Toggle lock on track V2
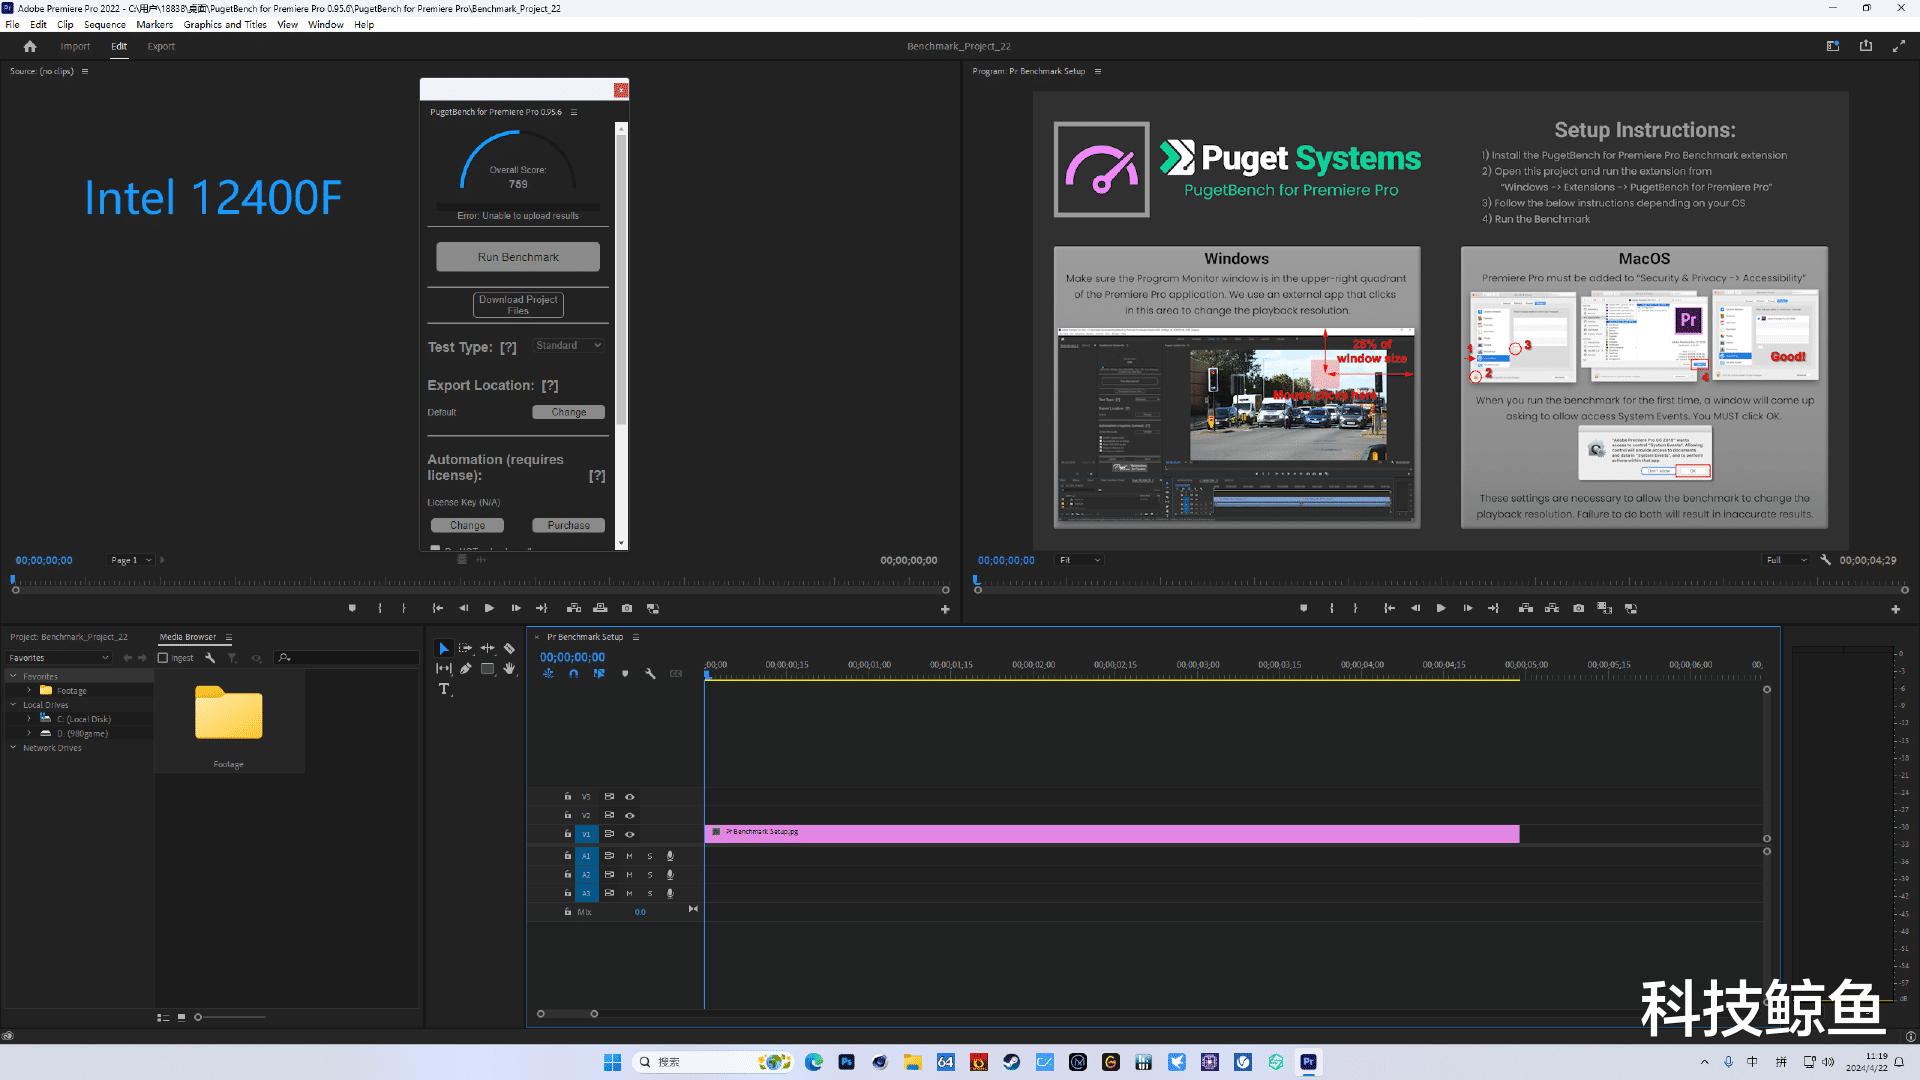Image resolution: width=1920 pixels, height=1080 pixels. pyautogui.click(x=567, y=815)
